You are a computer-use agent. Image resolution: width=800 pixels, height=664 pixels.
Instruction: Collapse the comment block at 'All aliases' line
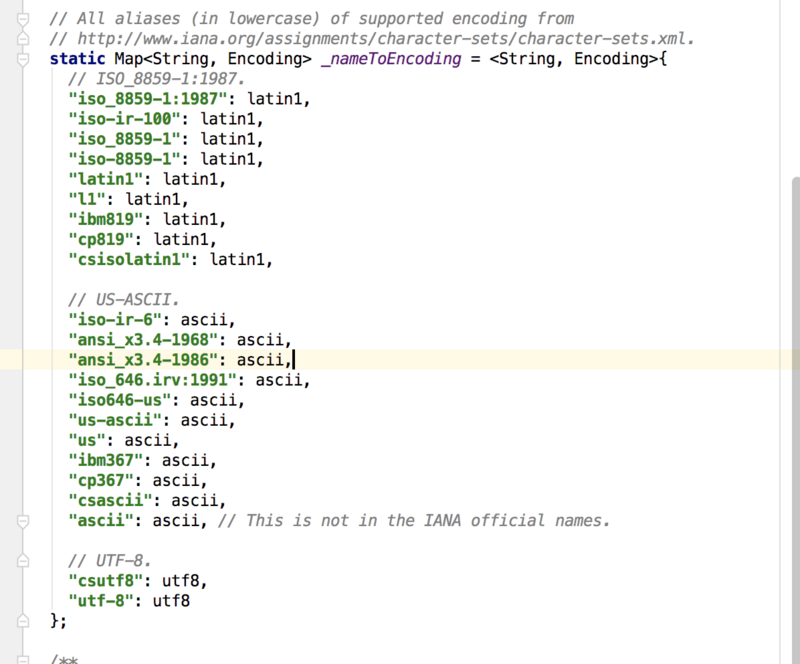[x=23, y=19]
